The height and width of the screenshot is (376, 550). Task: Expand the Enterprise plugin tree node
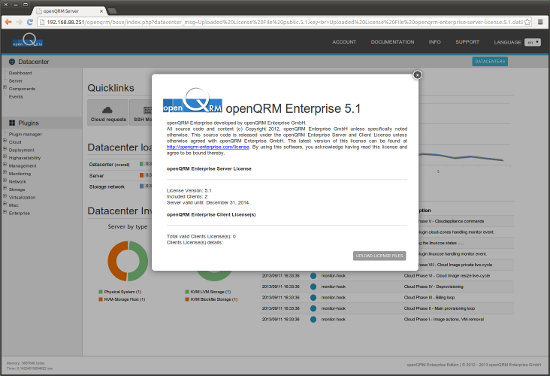pyautogui.click(x=5, y=212)
